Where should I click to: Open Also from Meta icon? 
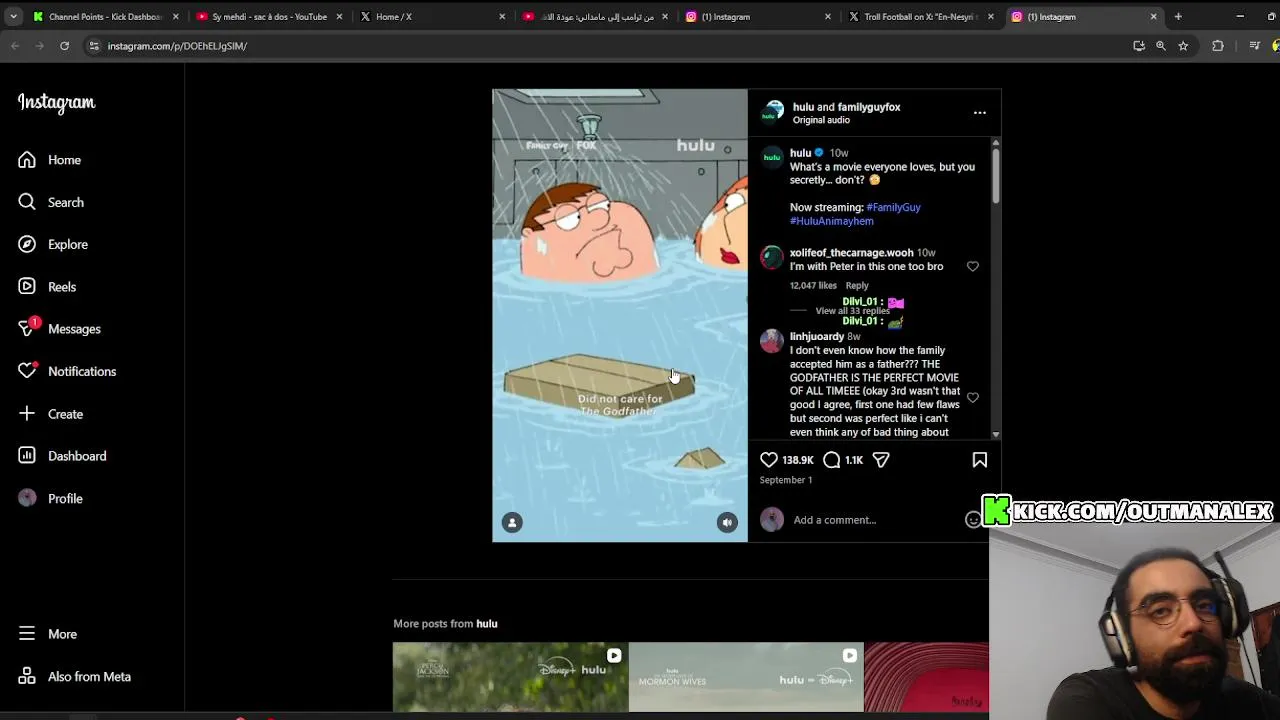pos(27,676)
